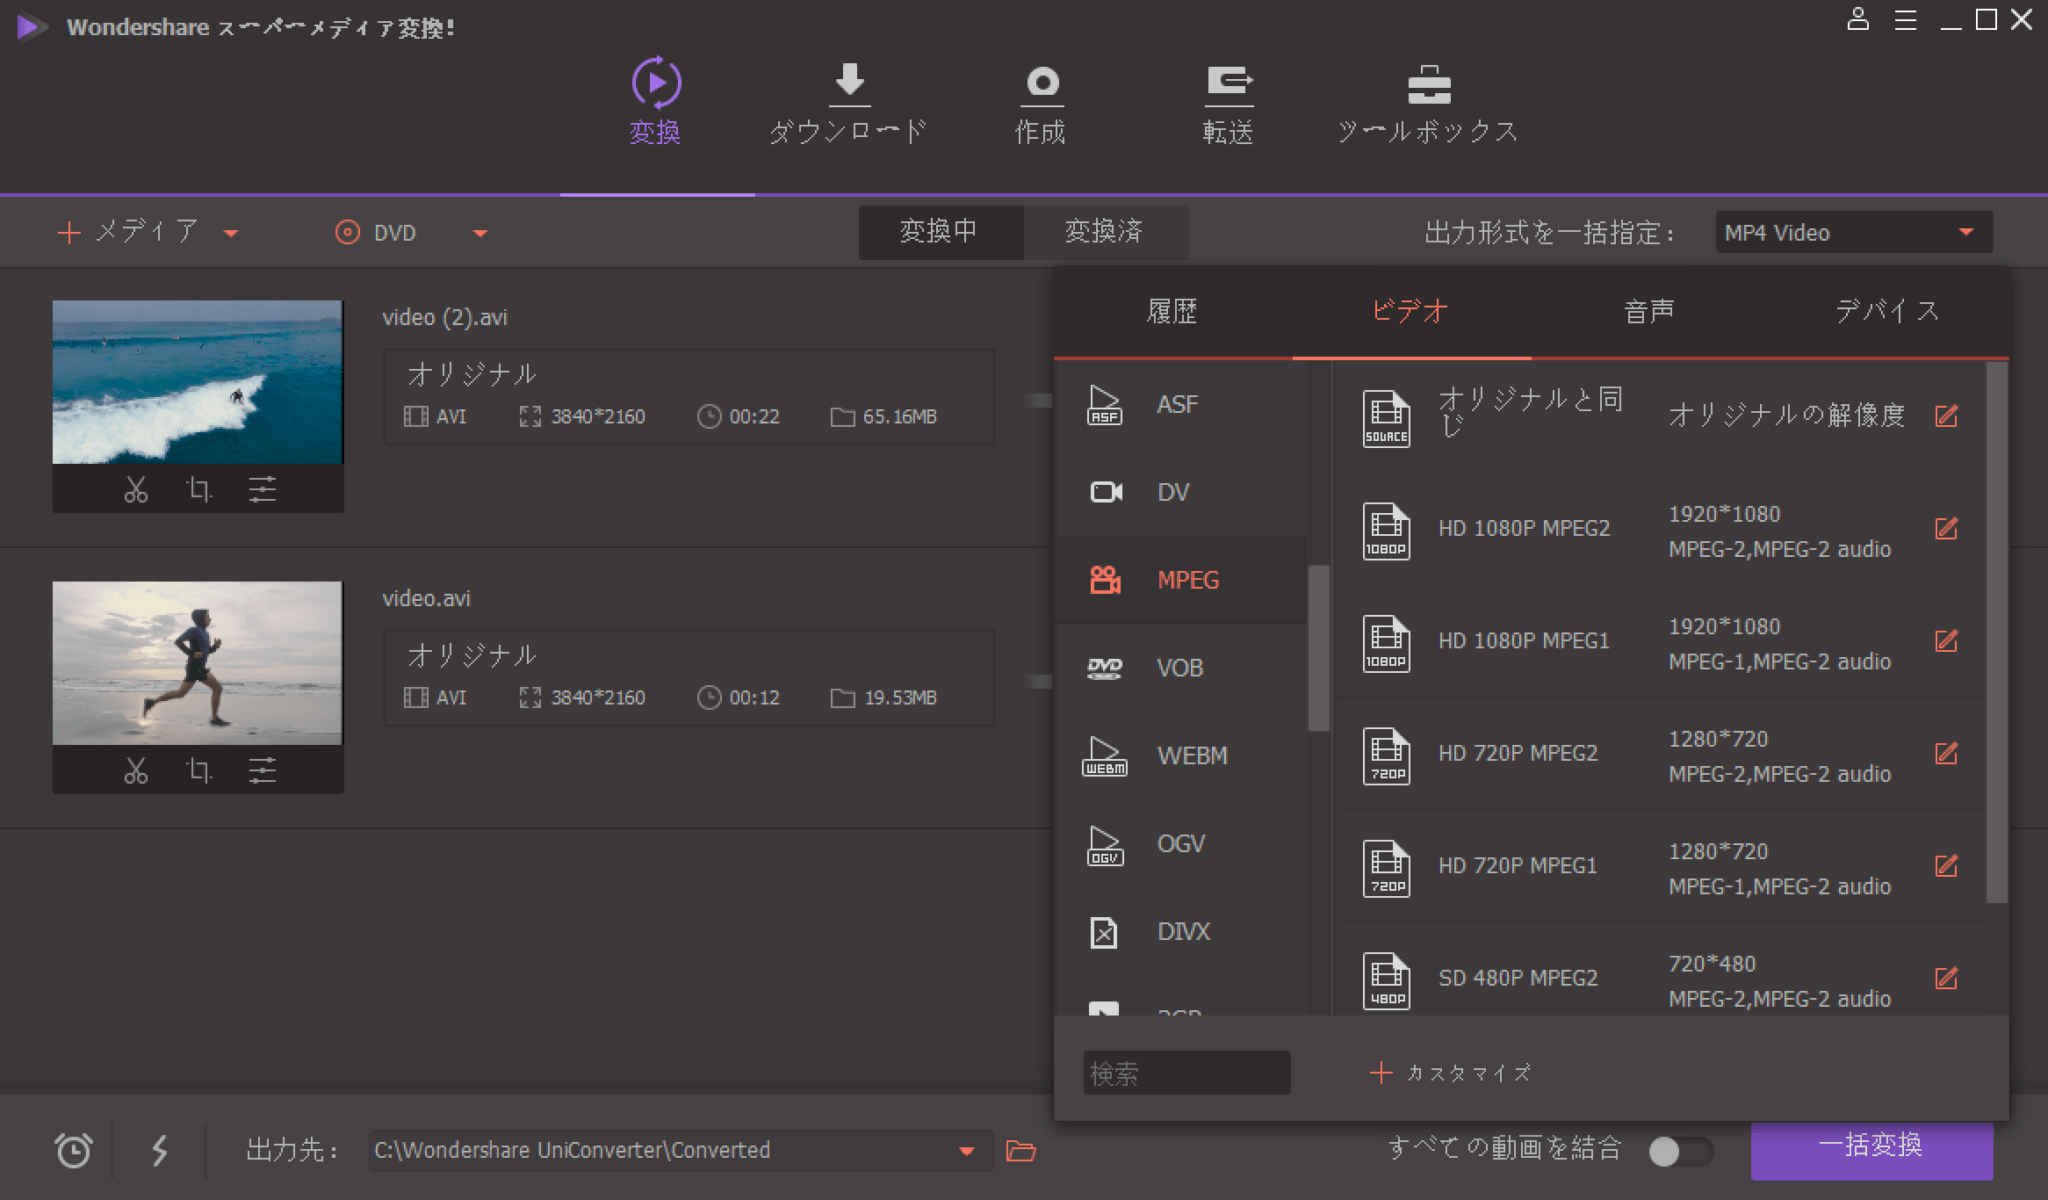Create a custom preset via カスタマイズ

(x=1449, y=1072)
